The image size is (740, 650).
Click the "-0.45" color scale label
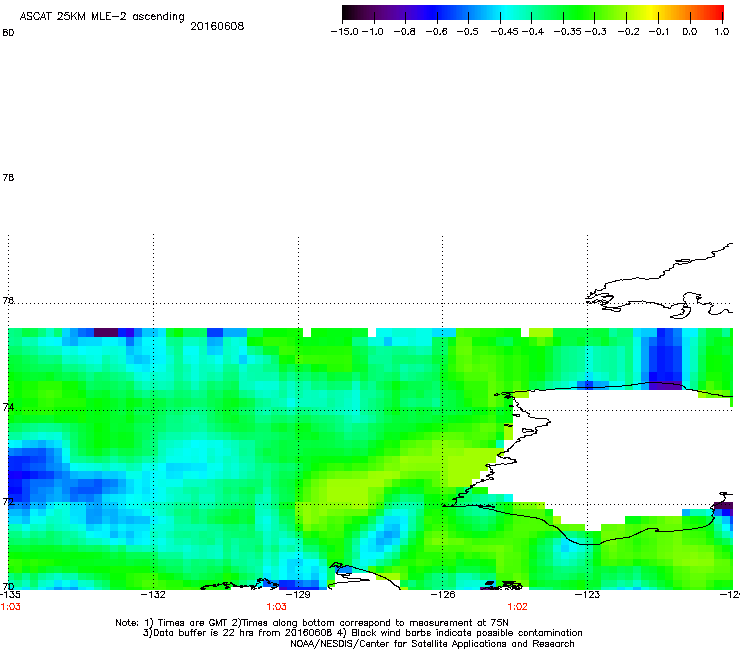(x=505, y=32)
